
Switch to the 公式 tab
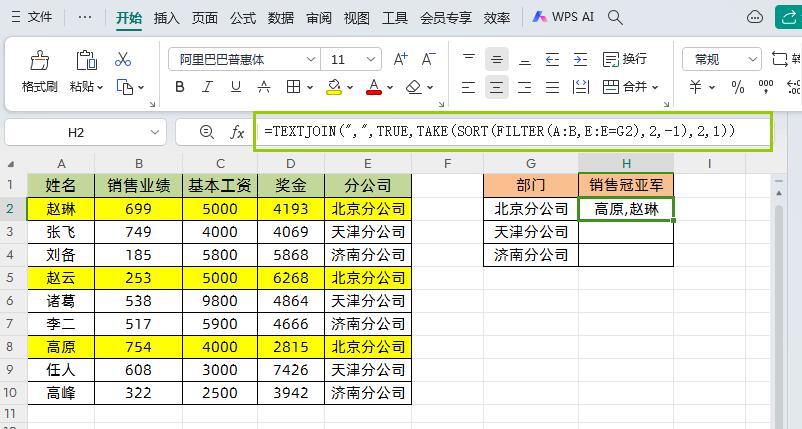242,18
